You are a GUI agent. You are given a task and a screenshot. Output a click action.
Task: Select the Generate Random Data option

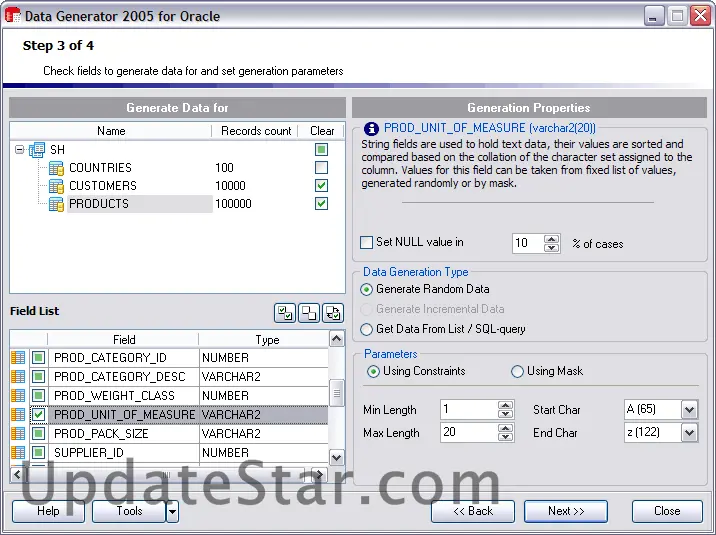pos(366,289)
